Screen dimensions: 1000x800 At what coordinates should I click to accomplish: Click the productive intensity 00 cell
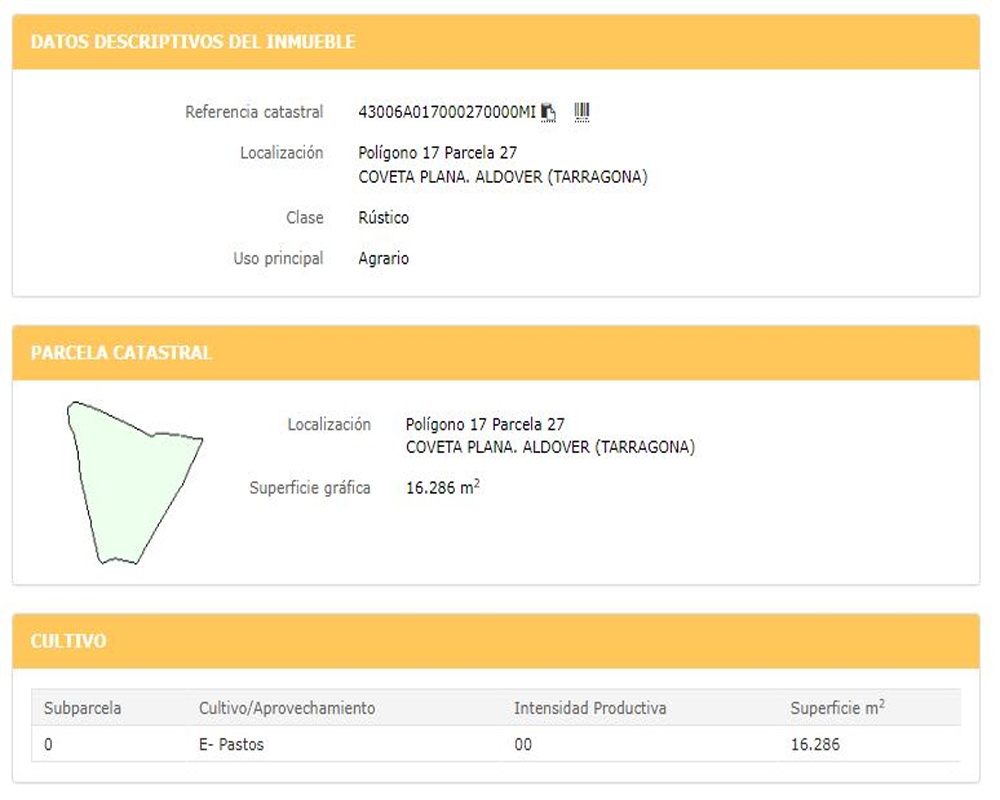(x=523, y=745)
